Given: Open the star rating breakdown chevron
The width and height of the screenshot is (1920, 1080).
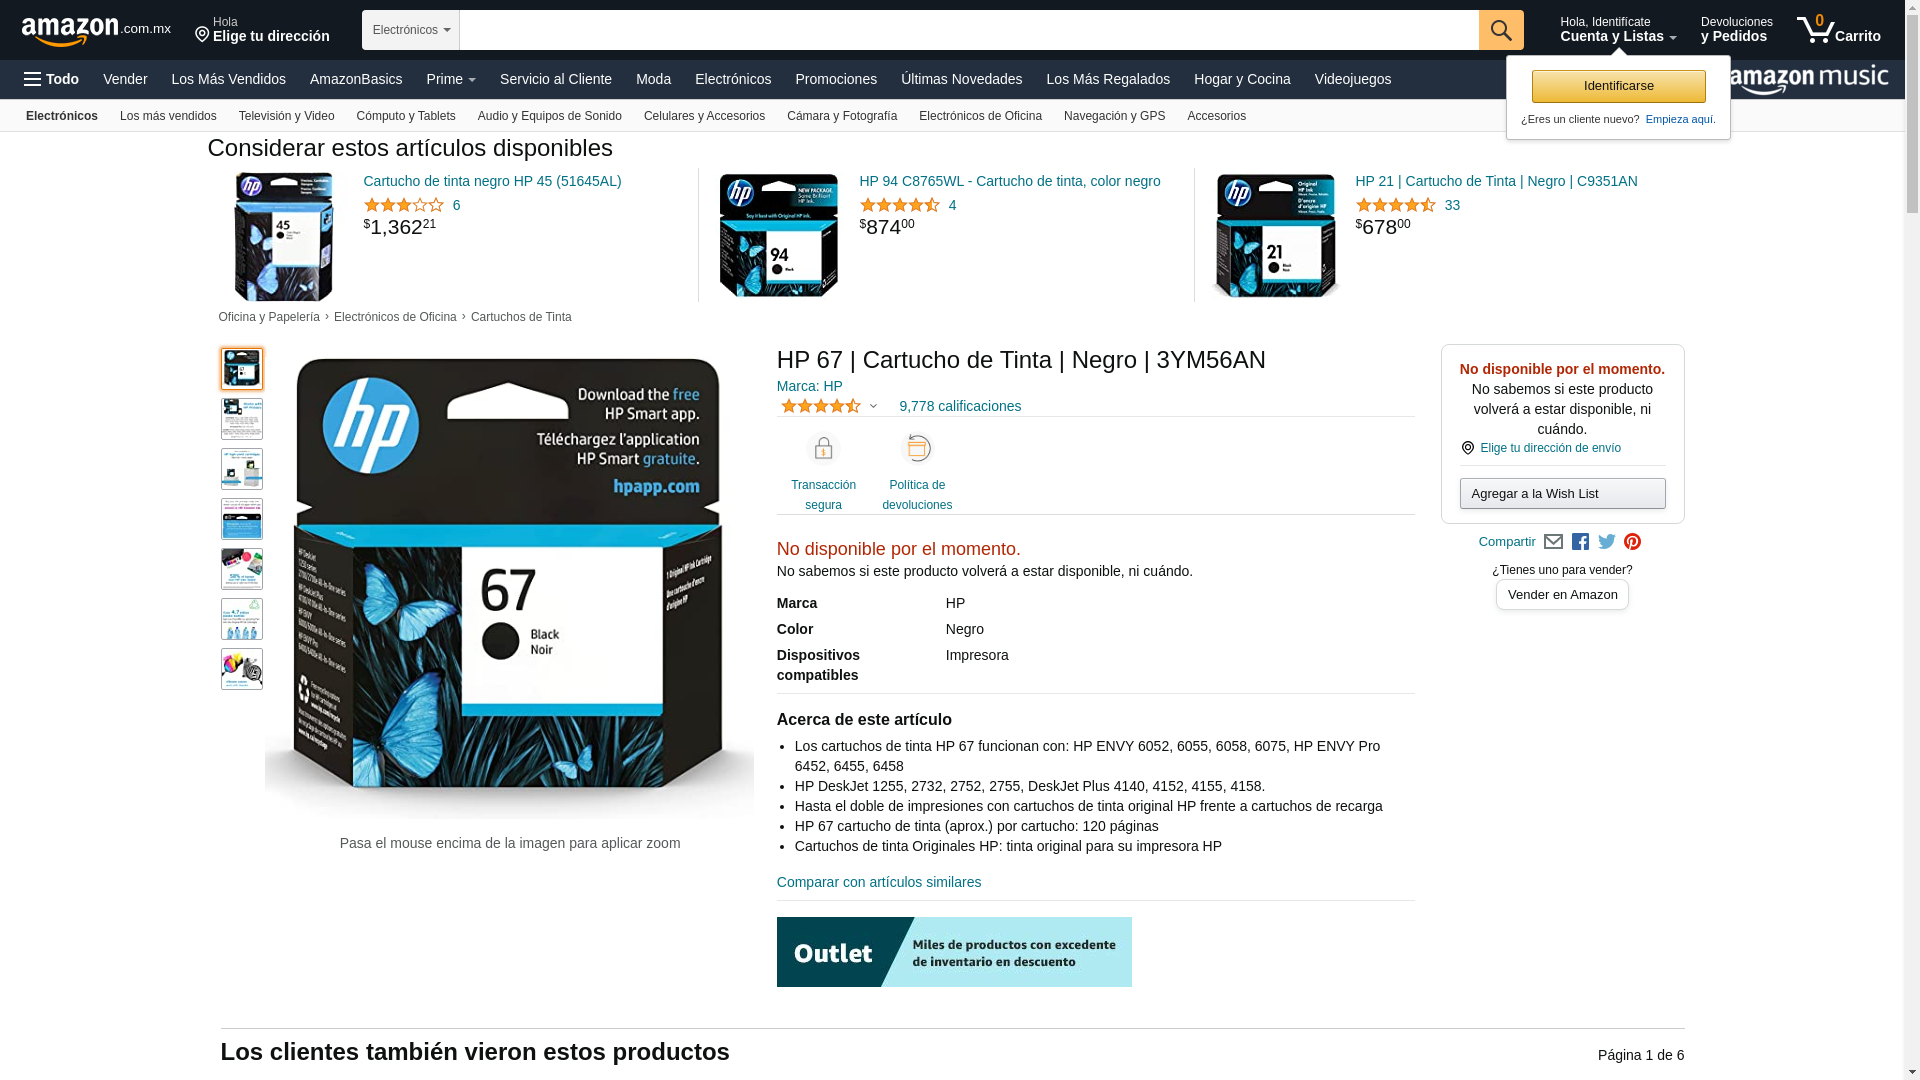Looking at the screenshot, I should pyautogui.click(x=873, y=407).
